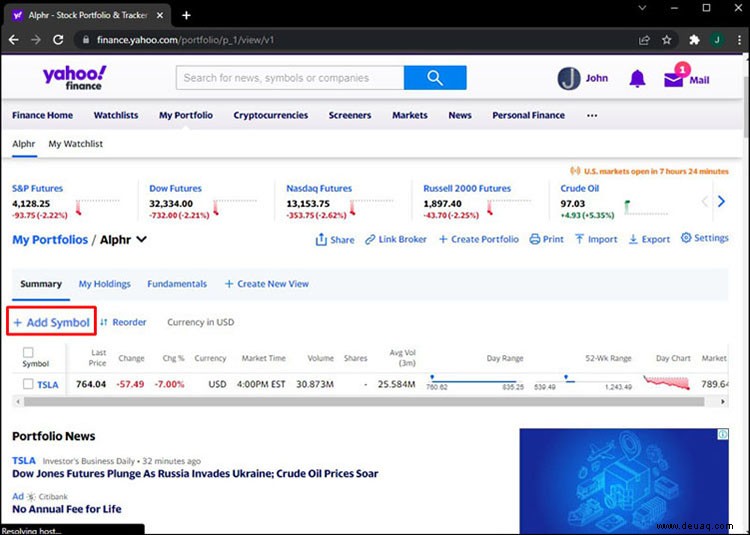
Task: Open the Chrome three-dot menu
Action: (x=739, y=40)
